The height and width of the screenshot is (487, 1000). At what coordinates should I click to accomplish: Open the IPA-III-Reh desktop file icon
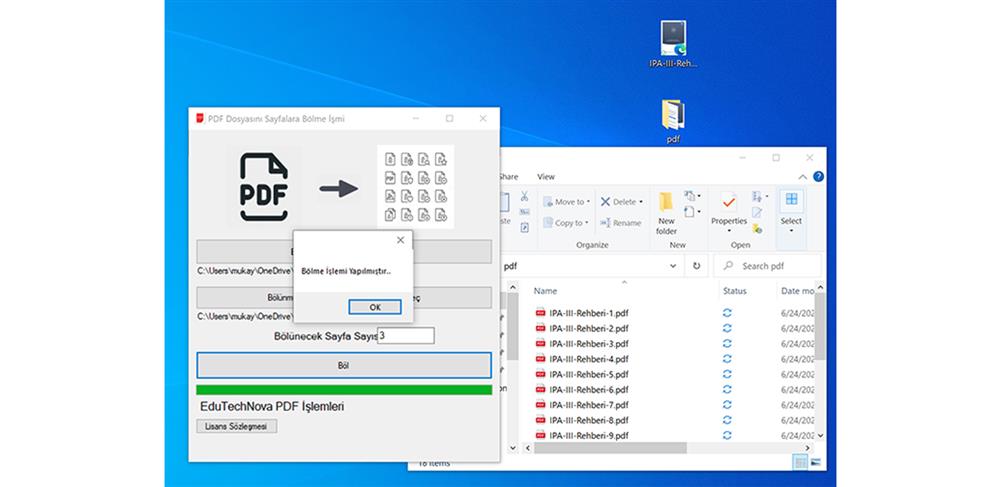tap(673, 42)
